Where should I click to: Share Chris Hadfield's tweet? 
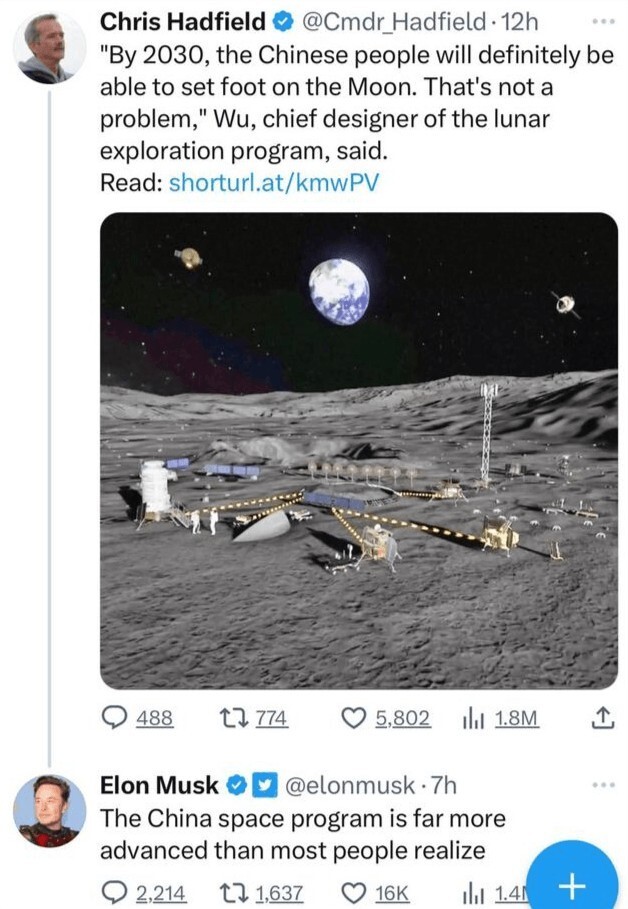pyautogui.click(x=602, y=717)
